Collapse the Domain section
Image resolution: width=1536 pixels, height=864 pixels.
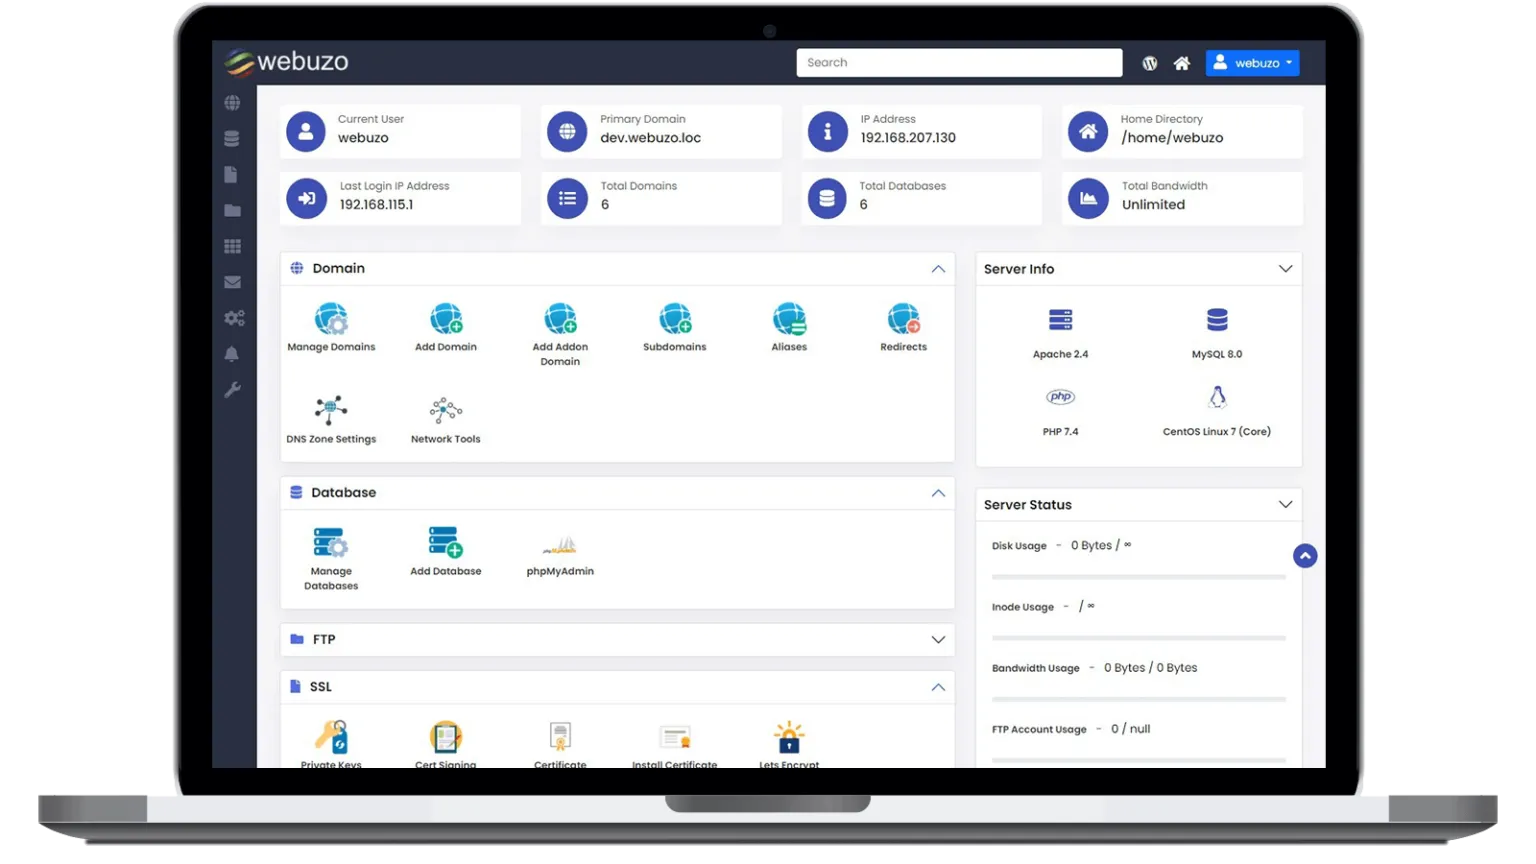pyautogui.click(x=938, y=268)
